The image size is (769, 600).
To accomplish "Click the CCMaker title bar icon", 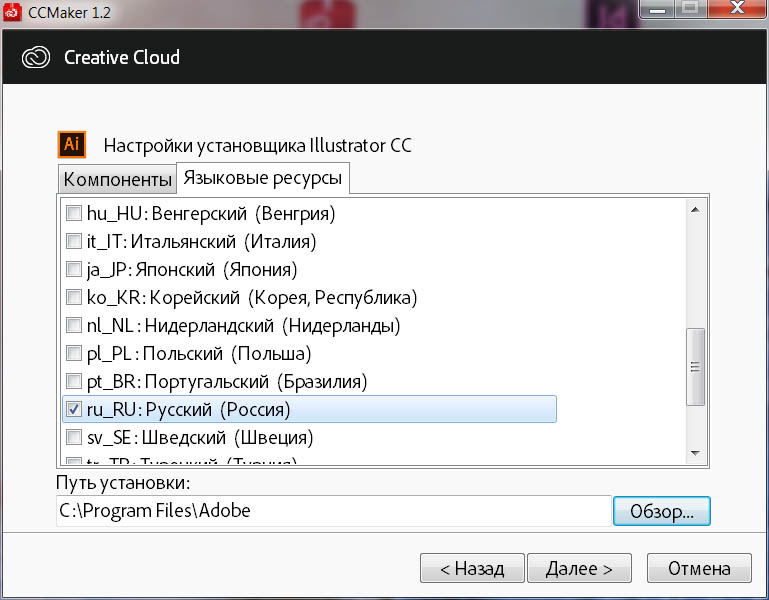I will pyautogui.click(x=12, y=12).
